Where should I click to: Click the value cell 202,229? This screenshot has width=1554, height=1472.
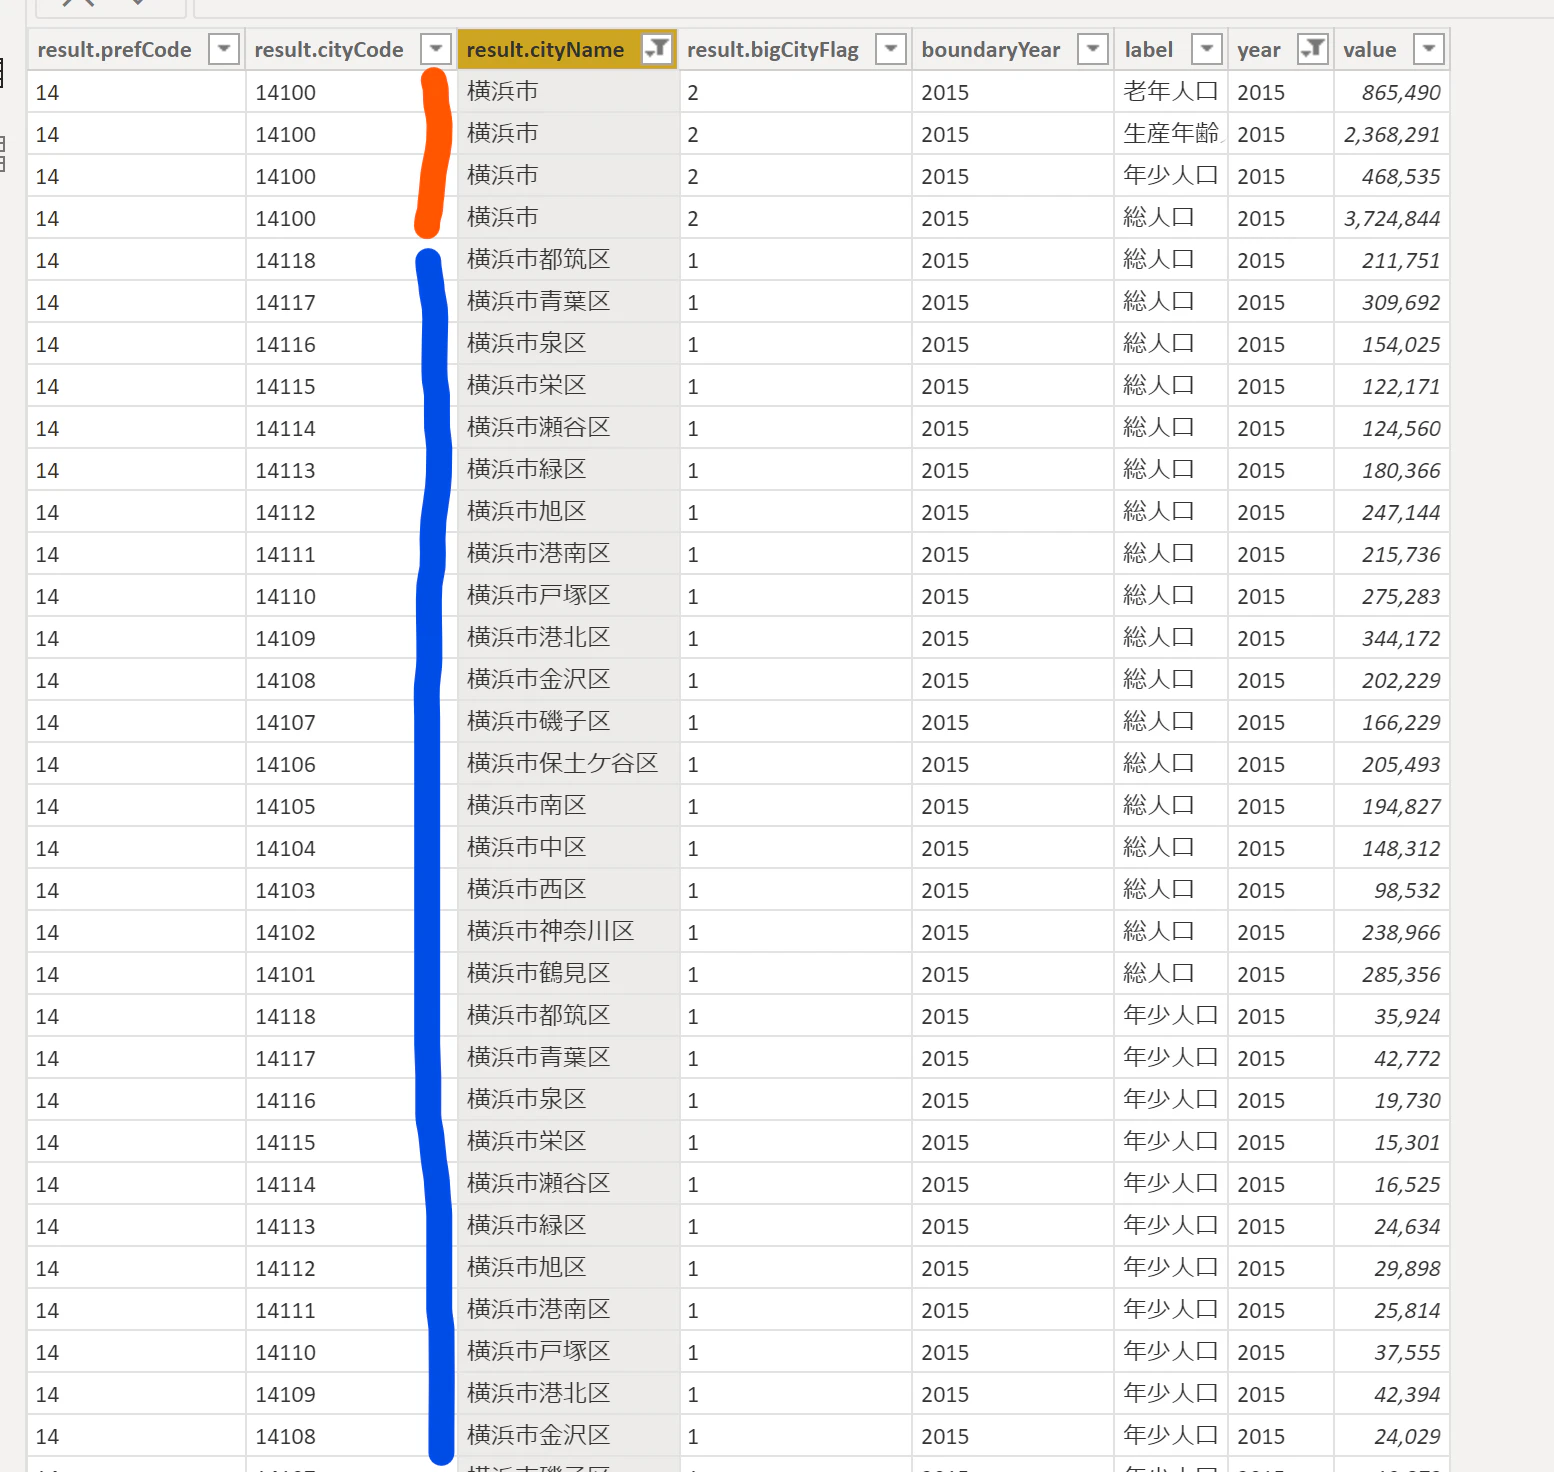tap(1391, 680)
